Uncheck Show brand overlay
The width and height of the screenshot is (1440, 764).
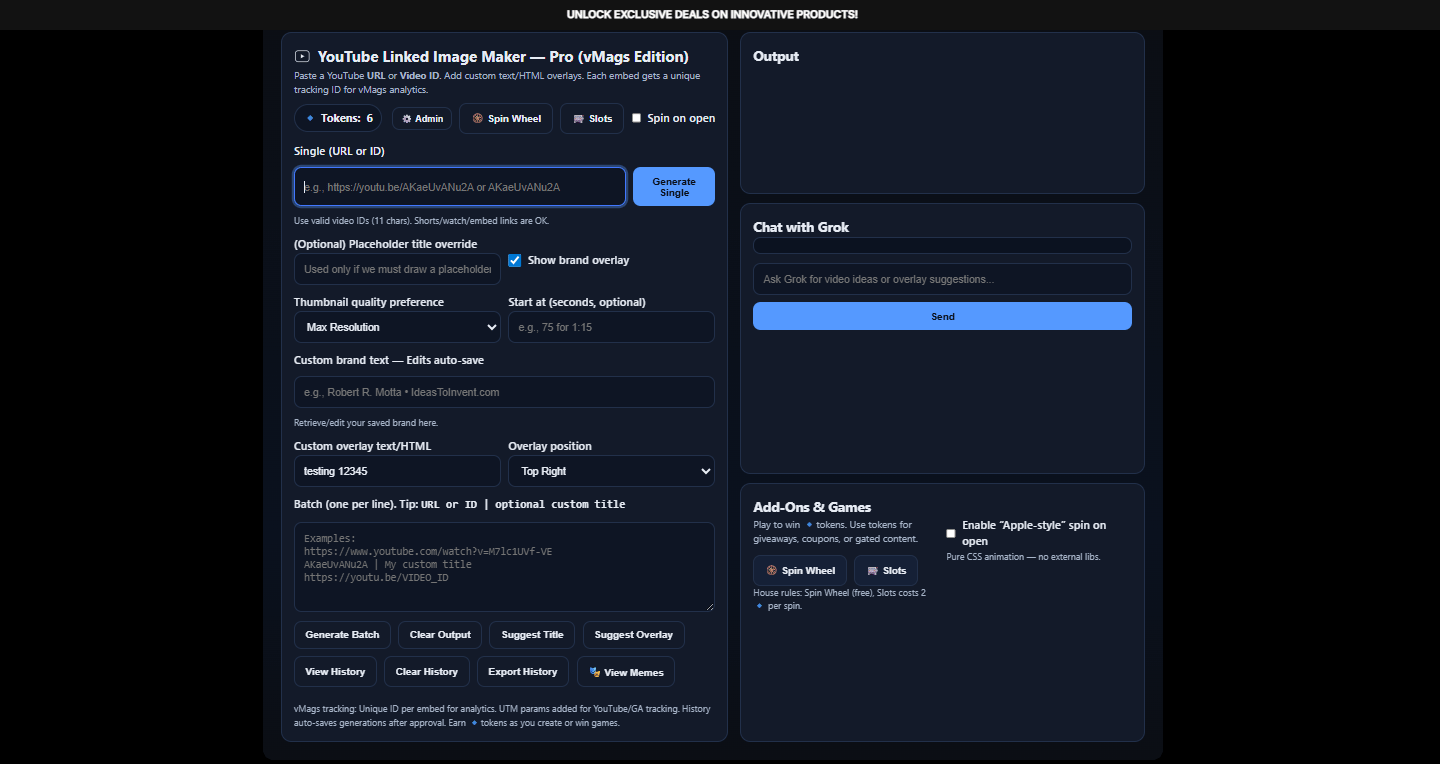coord(515,260)
